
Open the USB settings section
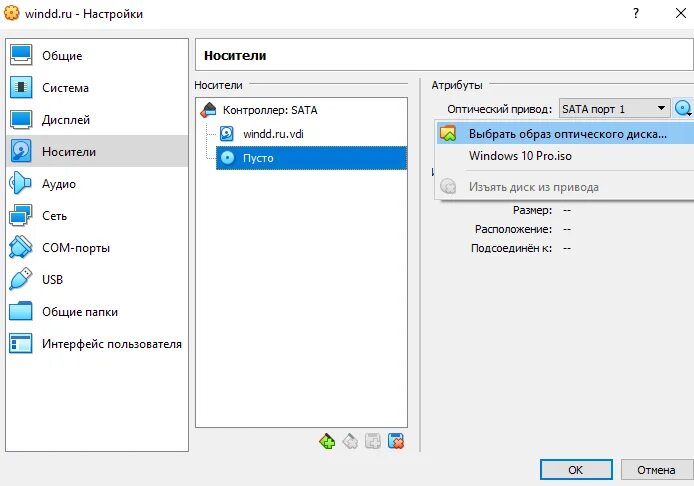97,279
